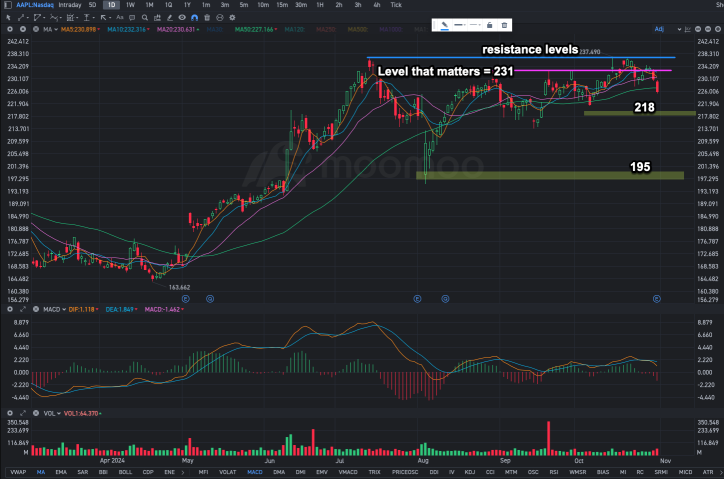Click the magnifier zoom tool
Screen dimensions: 724x479
tap(145, 18)
